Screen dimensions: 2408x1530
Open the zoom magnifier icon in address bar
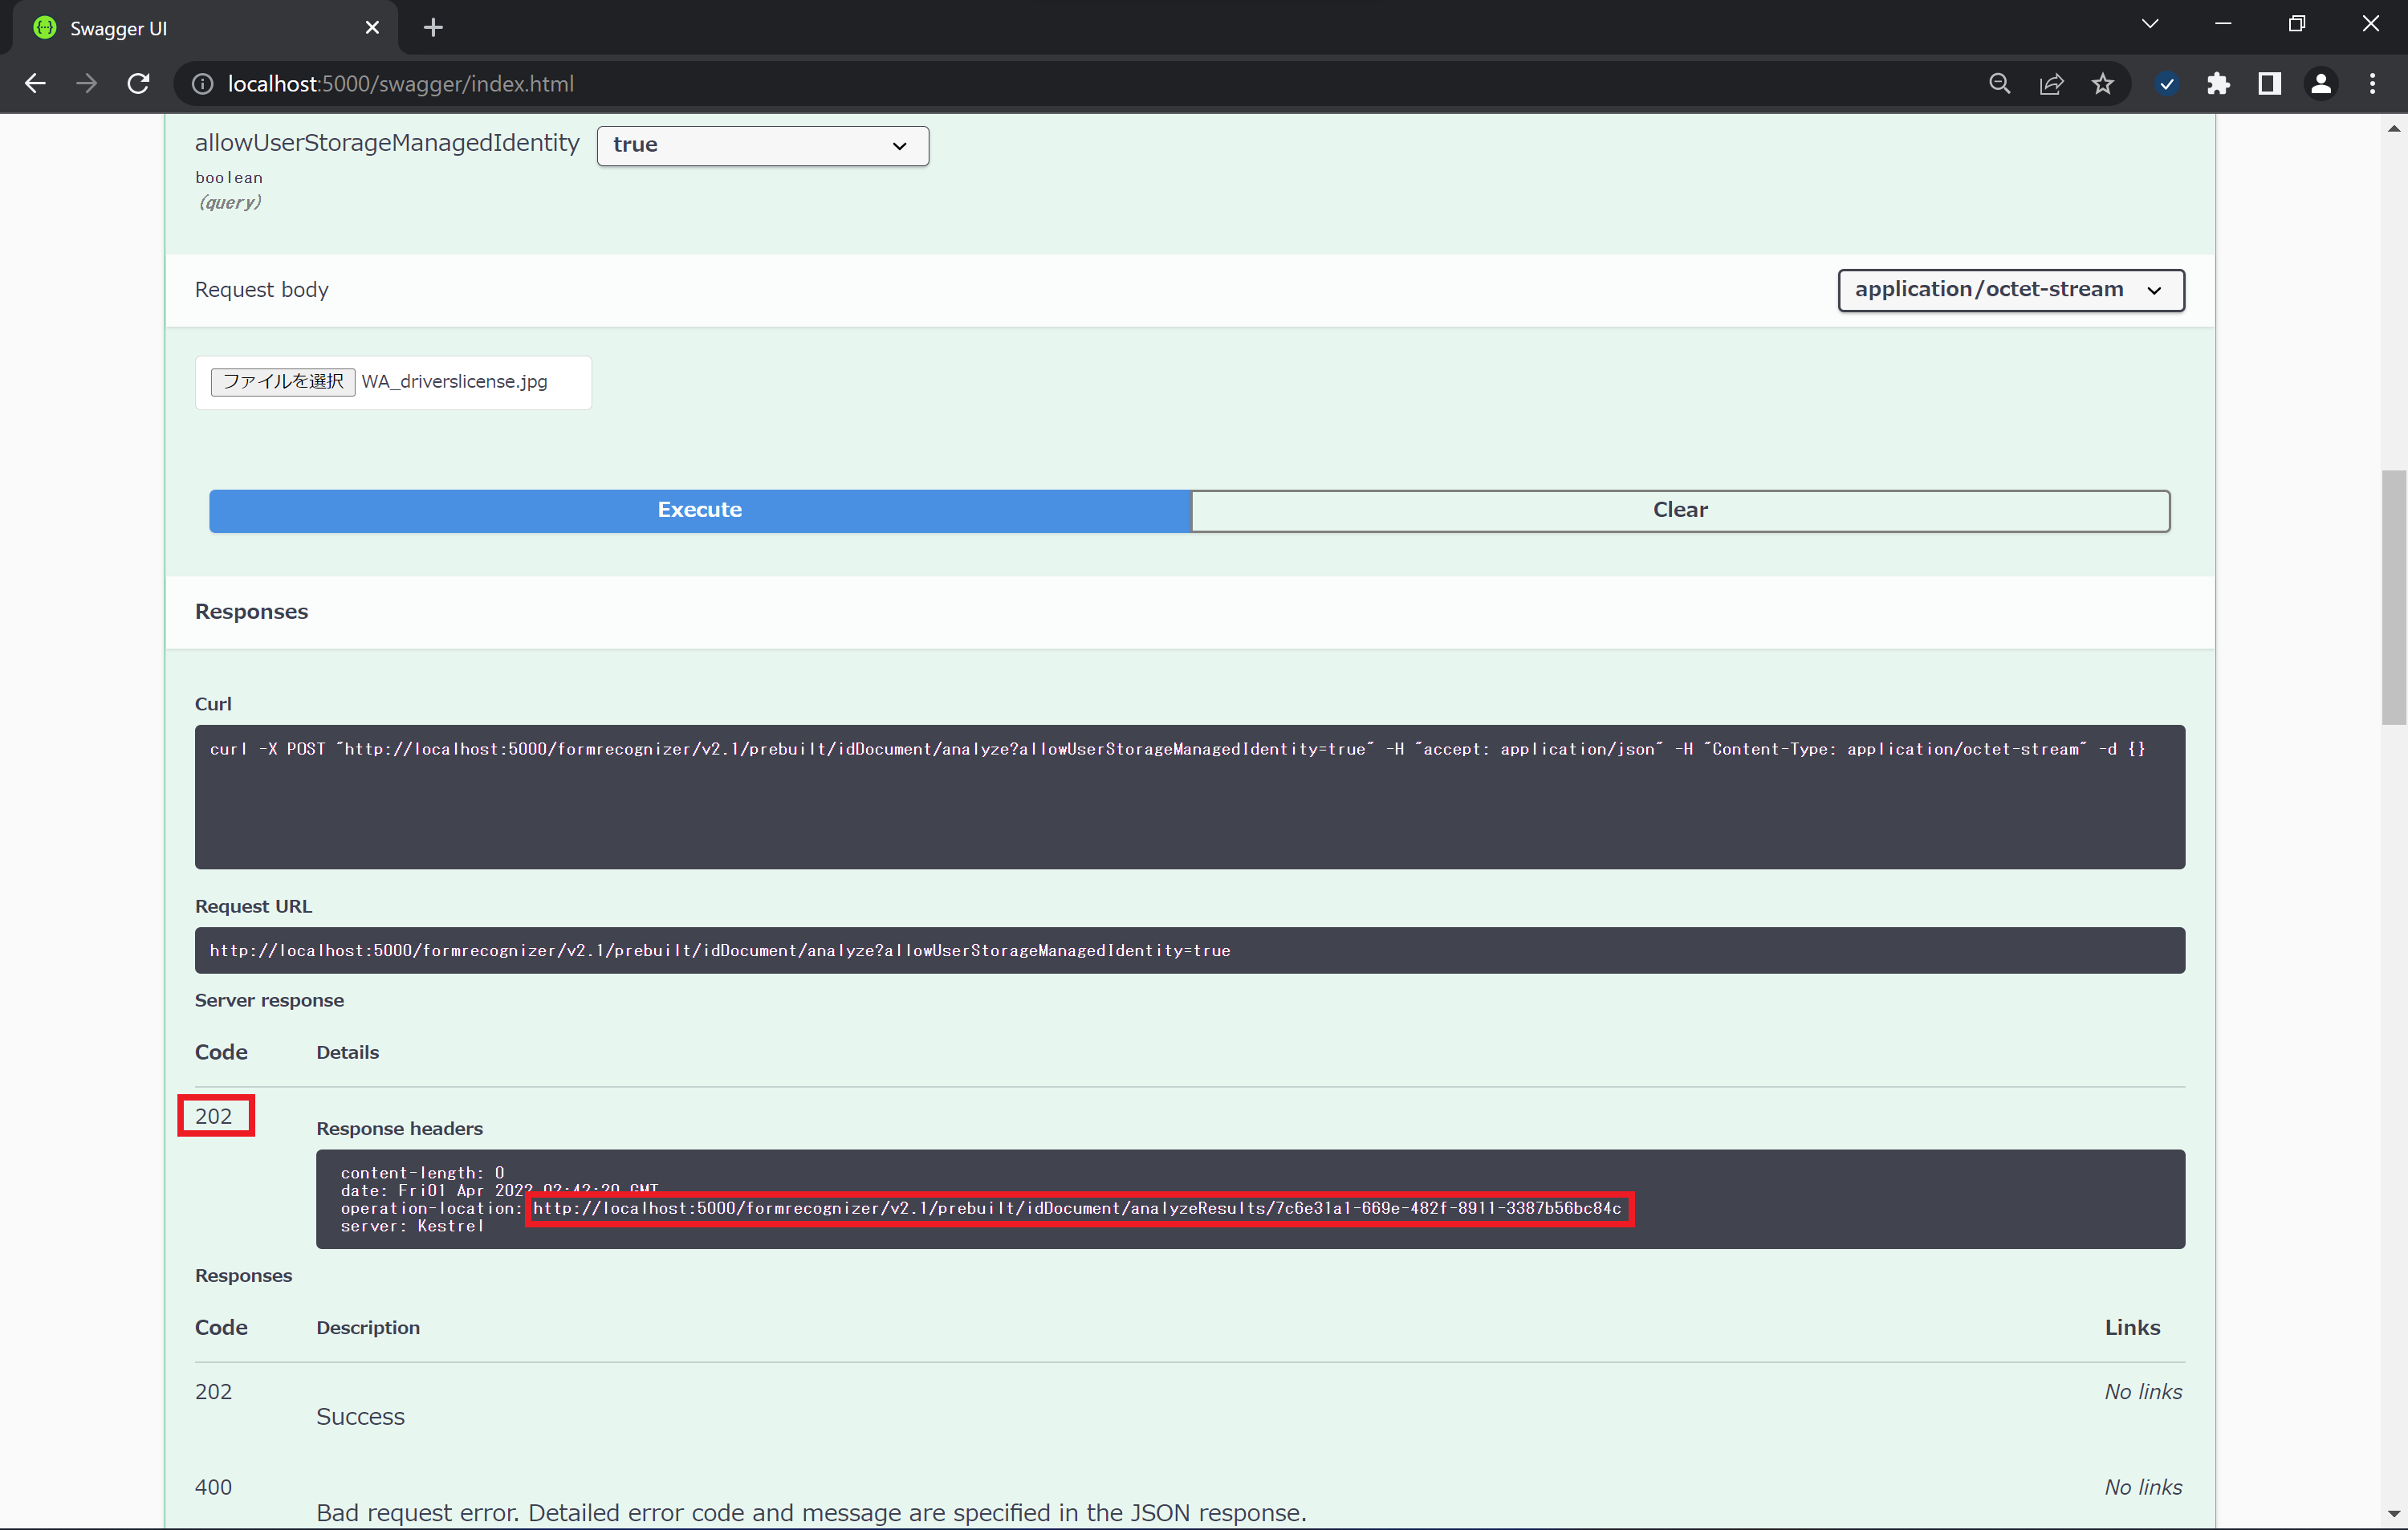1999,84
